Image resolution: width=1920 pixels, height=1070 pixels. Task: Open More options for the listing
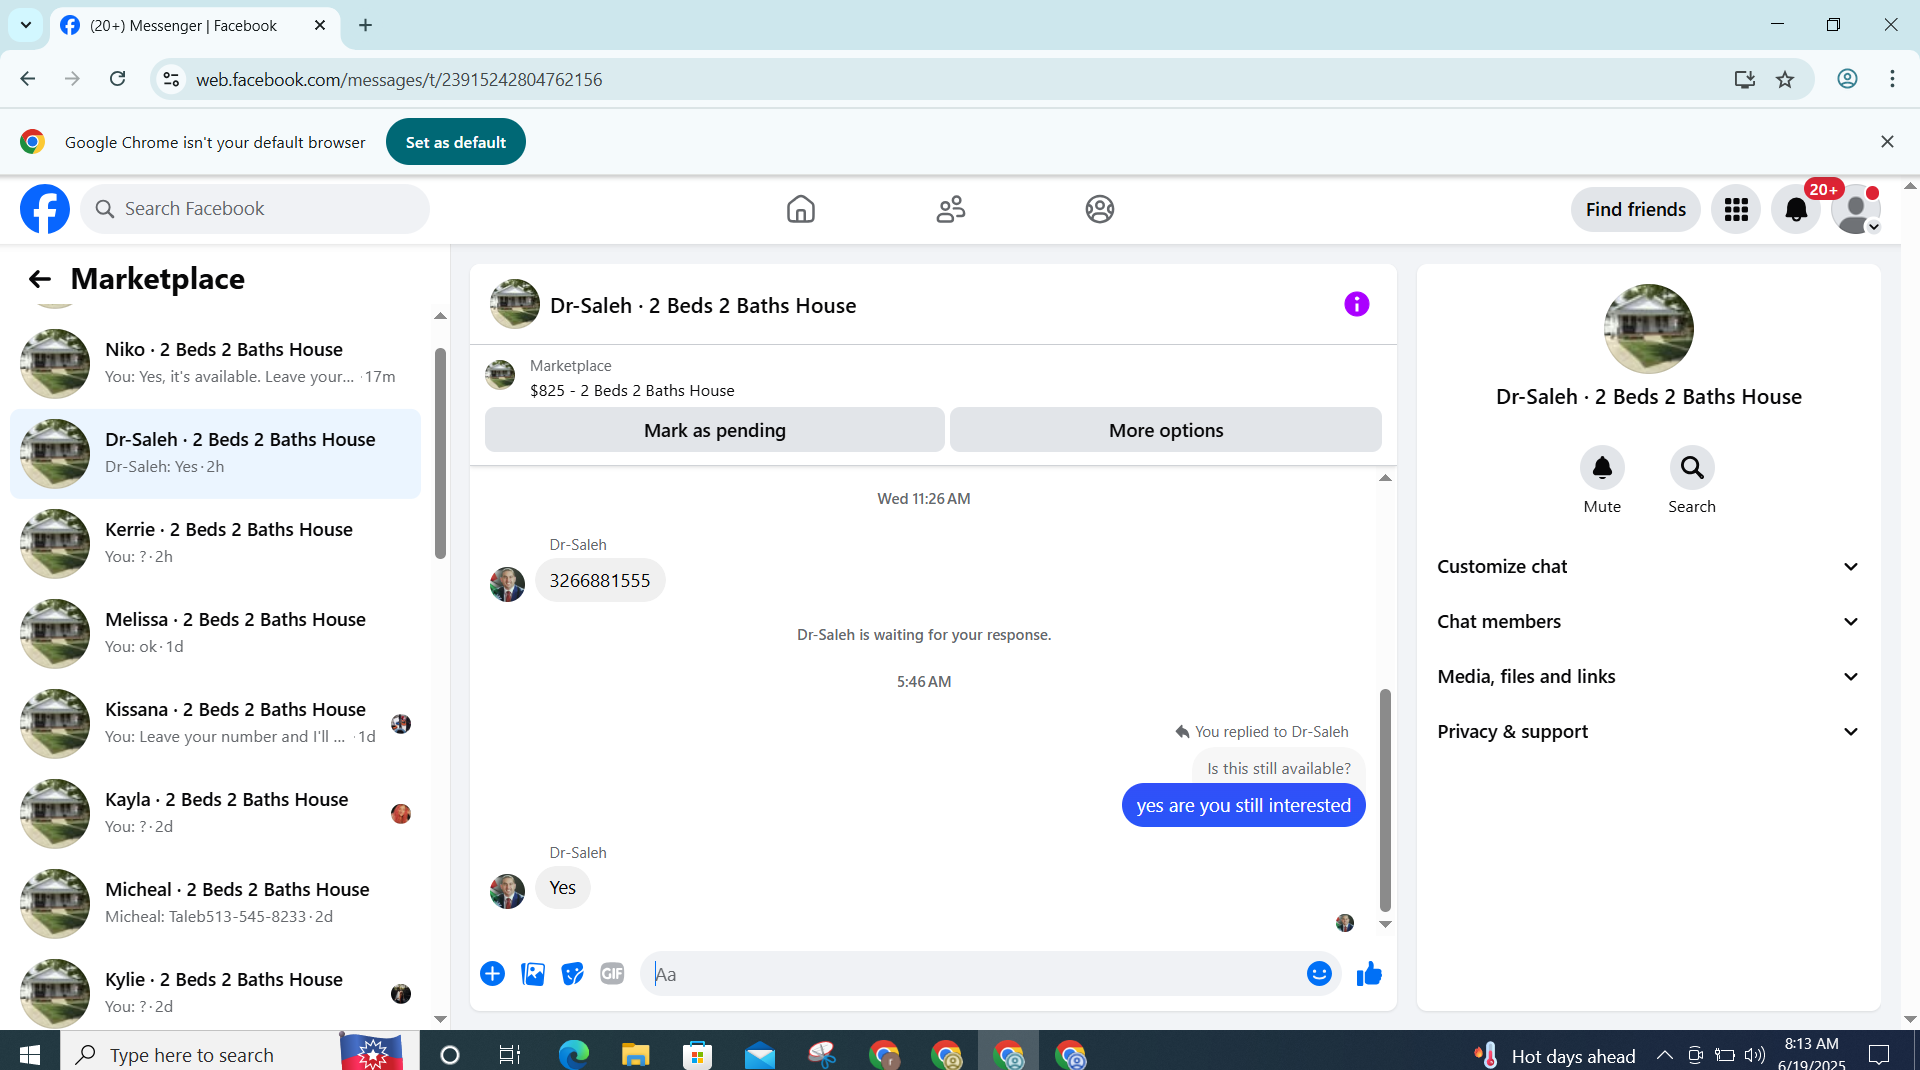point(1165,430)
